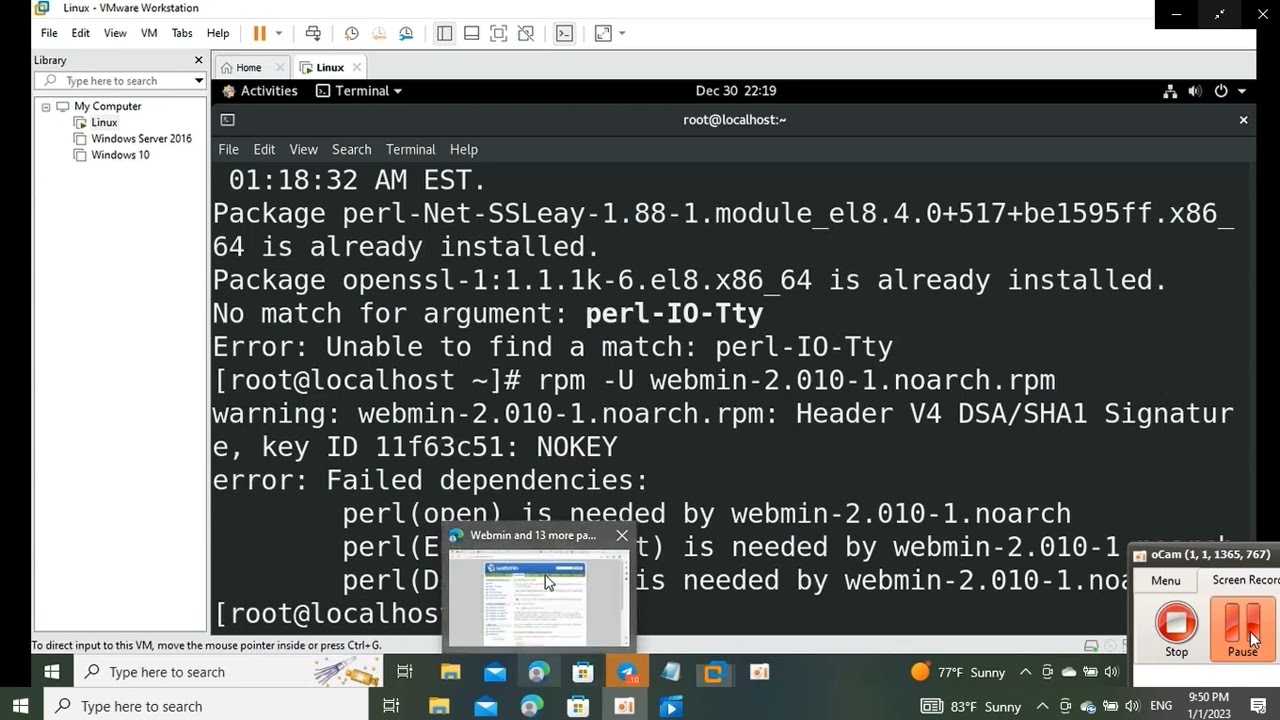This screenshot has width=1280, height=720.
Task: Expand the GNOME system menu arrow
Action: point(1242,91)
